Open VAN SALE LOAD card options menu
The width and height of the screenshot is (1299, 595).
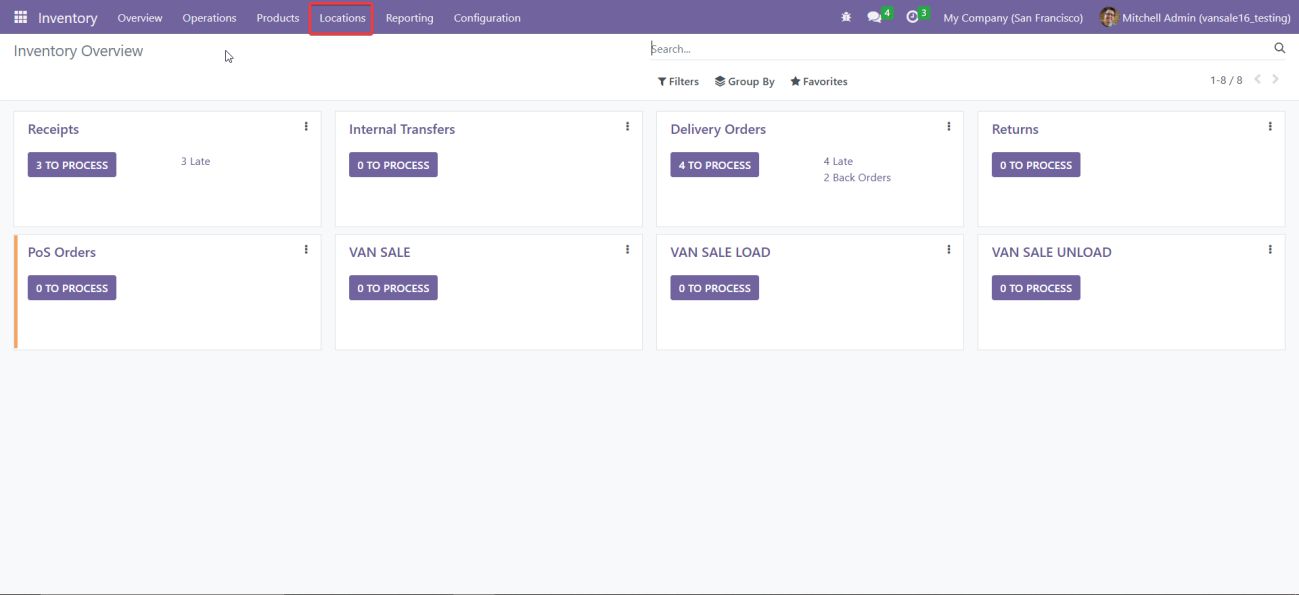(948, 250)
